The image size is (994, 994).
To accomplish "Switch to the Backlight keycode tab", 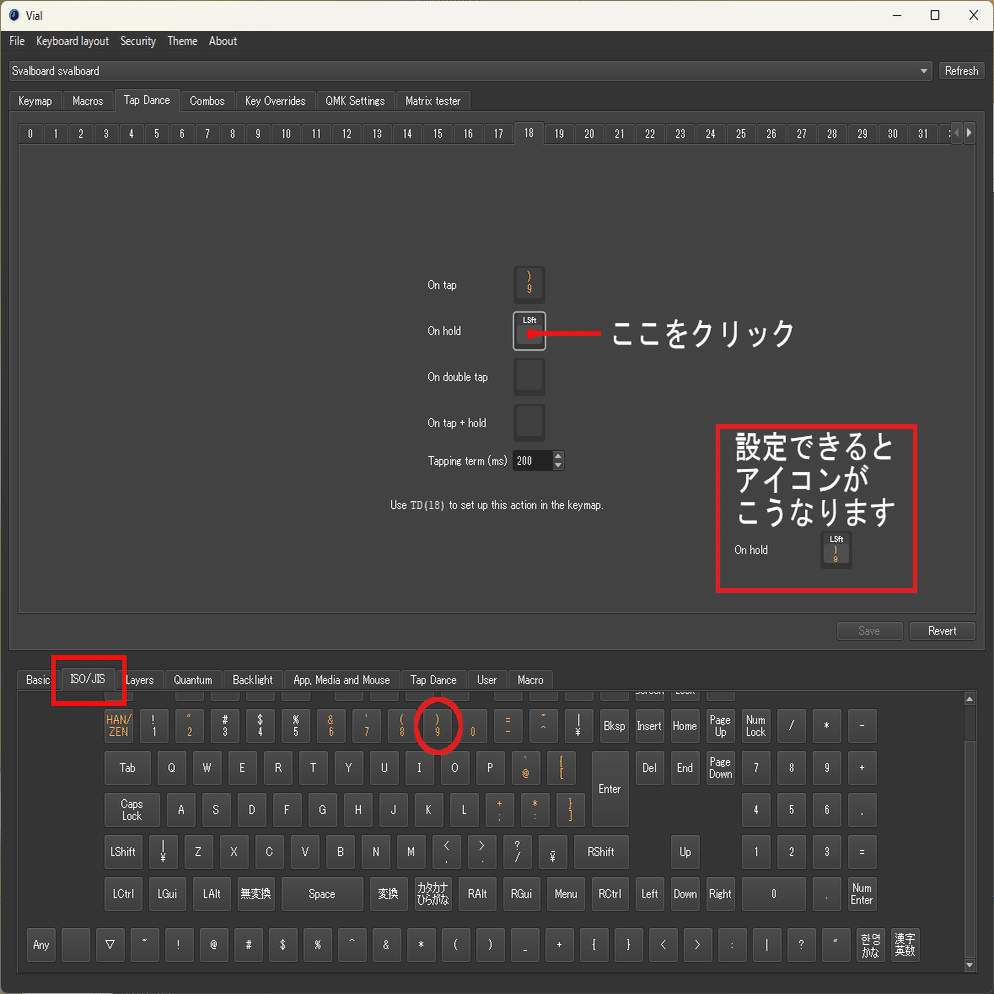I will tap(252, 680).
